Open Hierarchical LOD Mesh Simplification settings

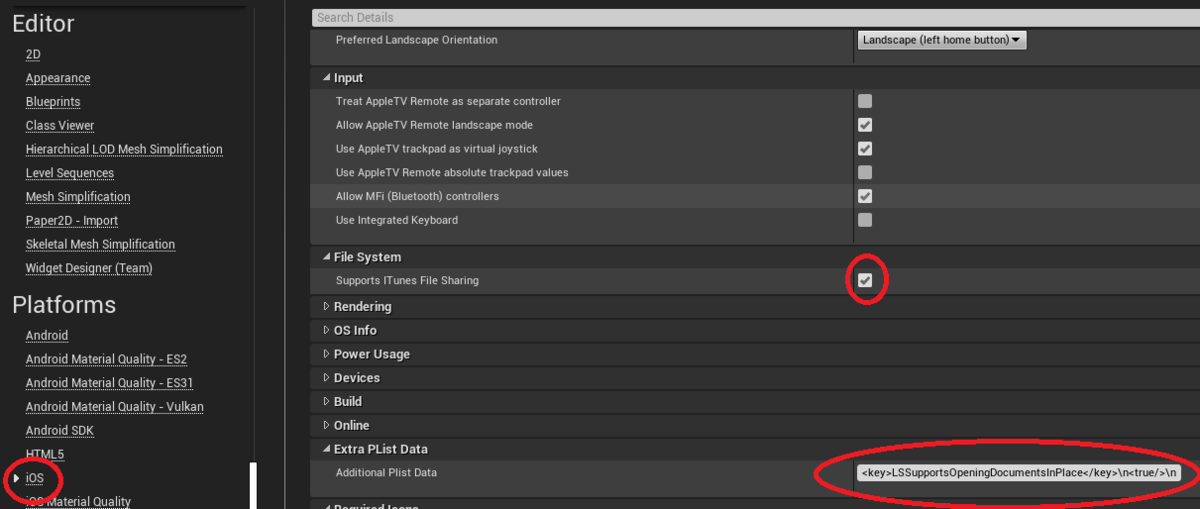(x=124, y=149)
